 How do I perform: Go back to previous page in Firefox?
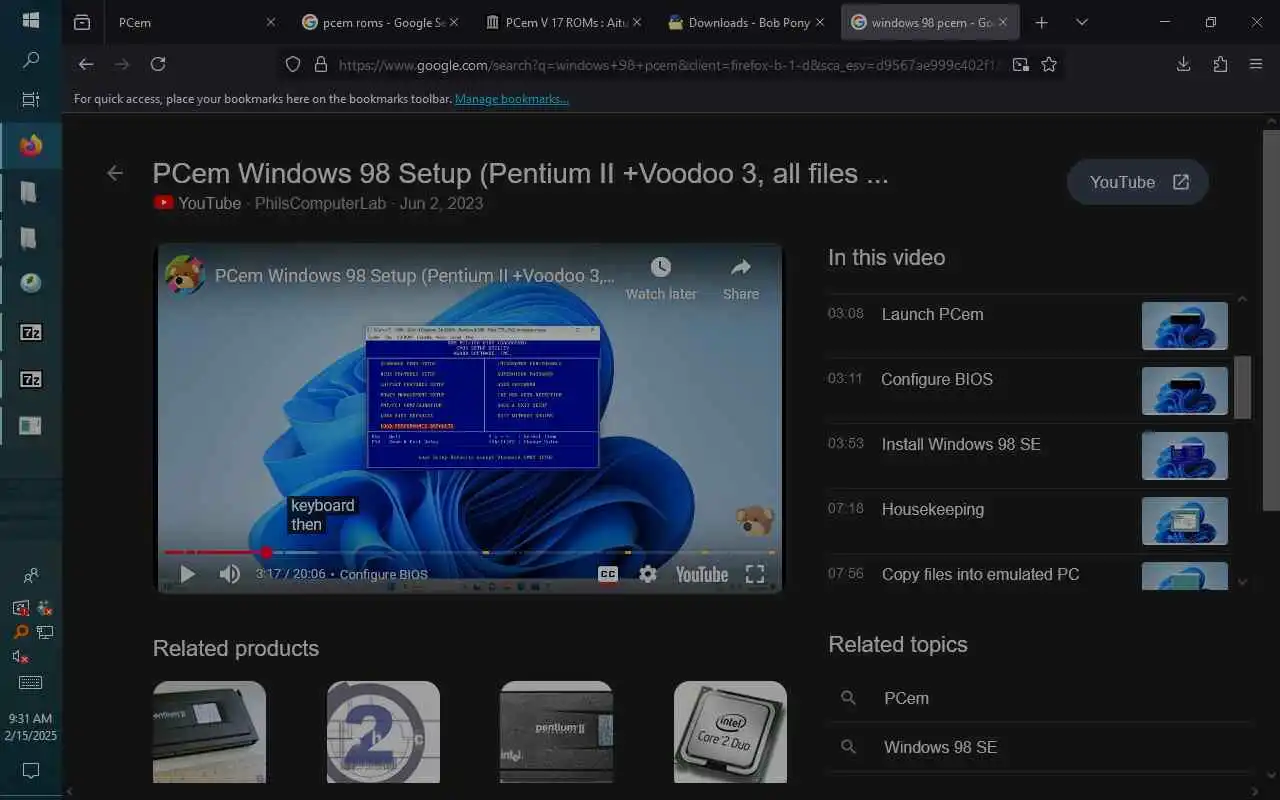[86, 64]
